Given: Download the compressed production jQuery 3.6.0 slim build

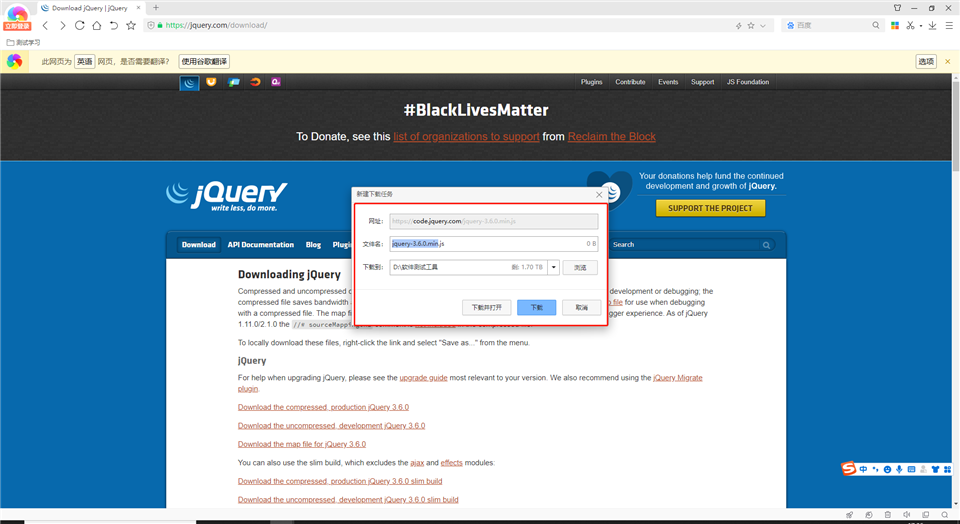Looking at the screenshot, I should pyautogui.click(x=340, y=481).
